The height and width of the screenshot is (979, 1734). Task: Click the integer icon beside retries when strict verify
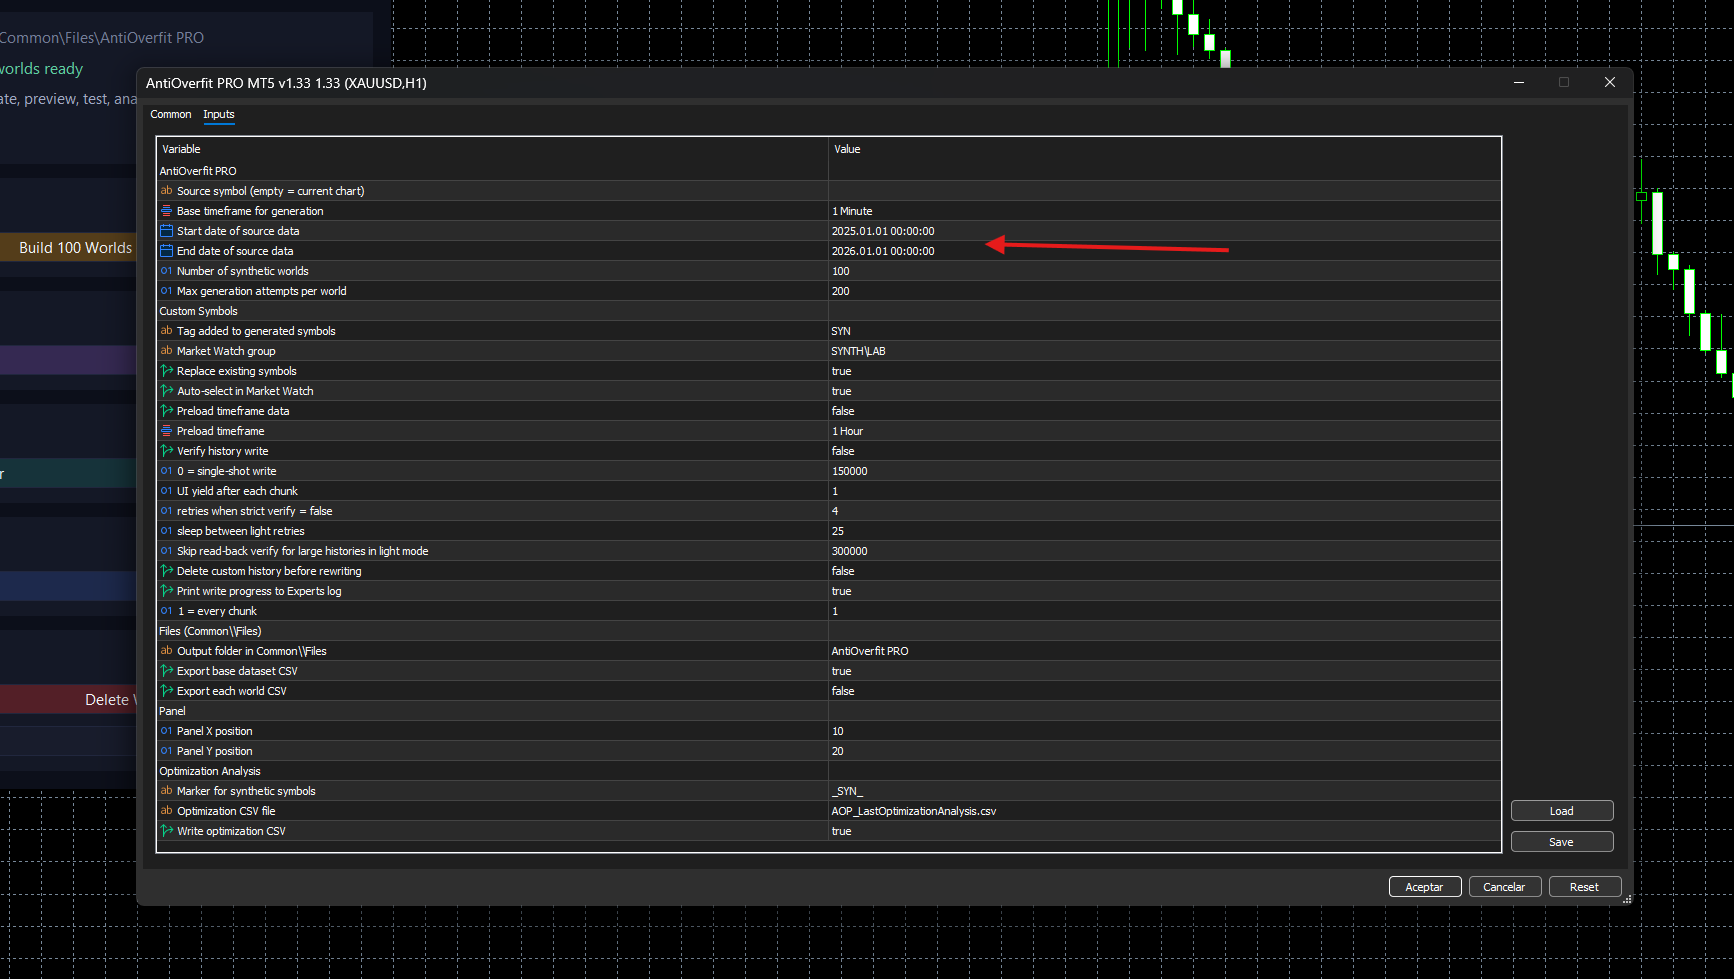166,511
